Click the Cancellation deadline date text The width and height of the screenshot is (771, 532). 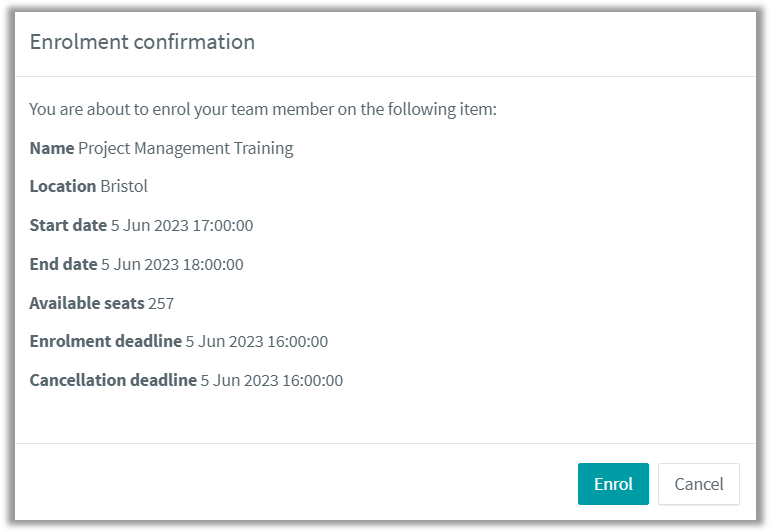tap(271, 381)
